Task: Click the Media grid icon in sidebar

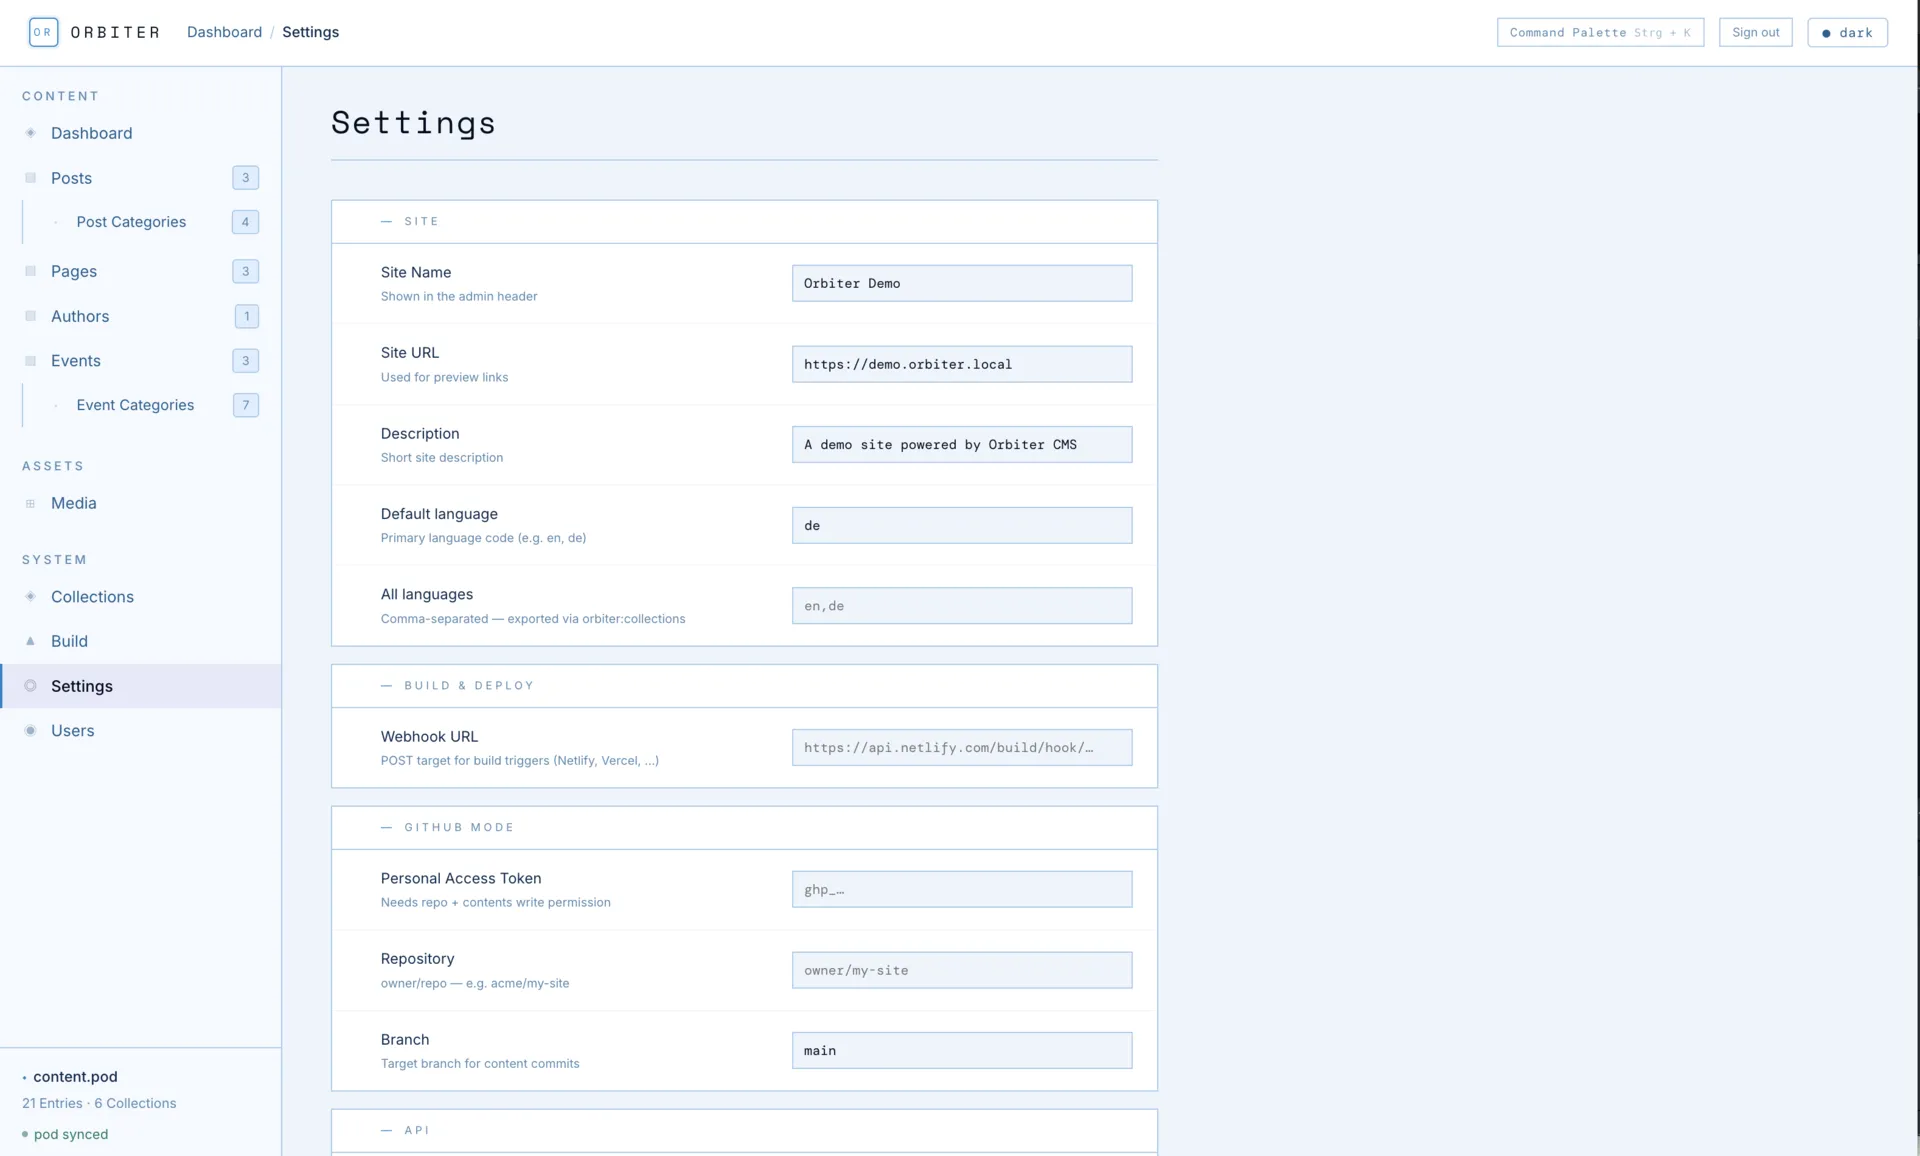Action: click(30, 504)
